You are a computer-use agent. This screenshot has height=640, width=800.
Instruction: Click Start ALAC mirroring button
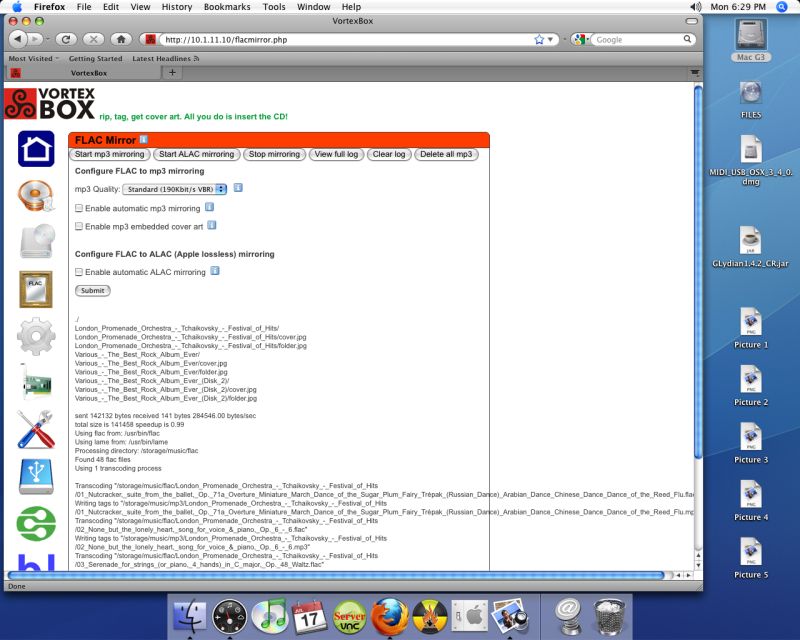click(196, 154)
